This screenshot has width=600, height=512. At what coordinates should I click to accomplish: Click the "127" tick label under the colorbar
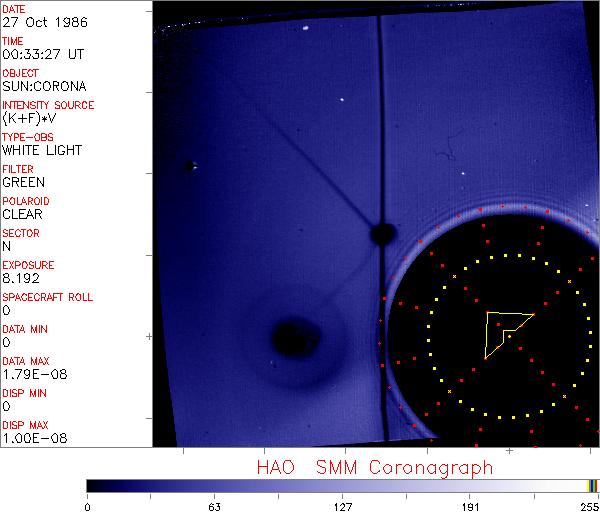[343, 506]
